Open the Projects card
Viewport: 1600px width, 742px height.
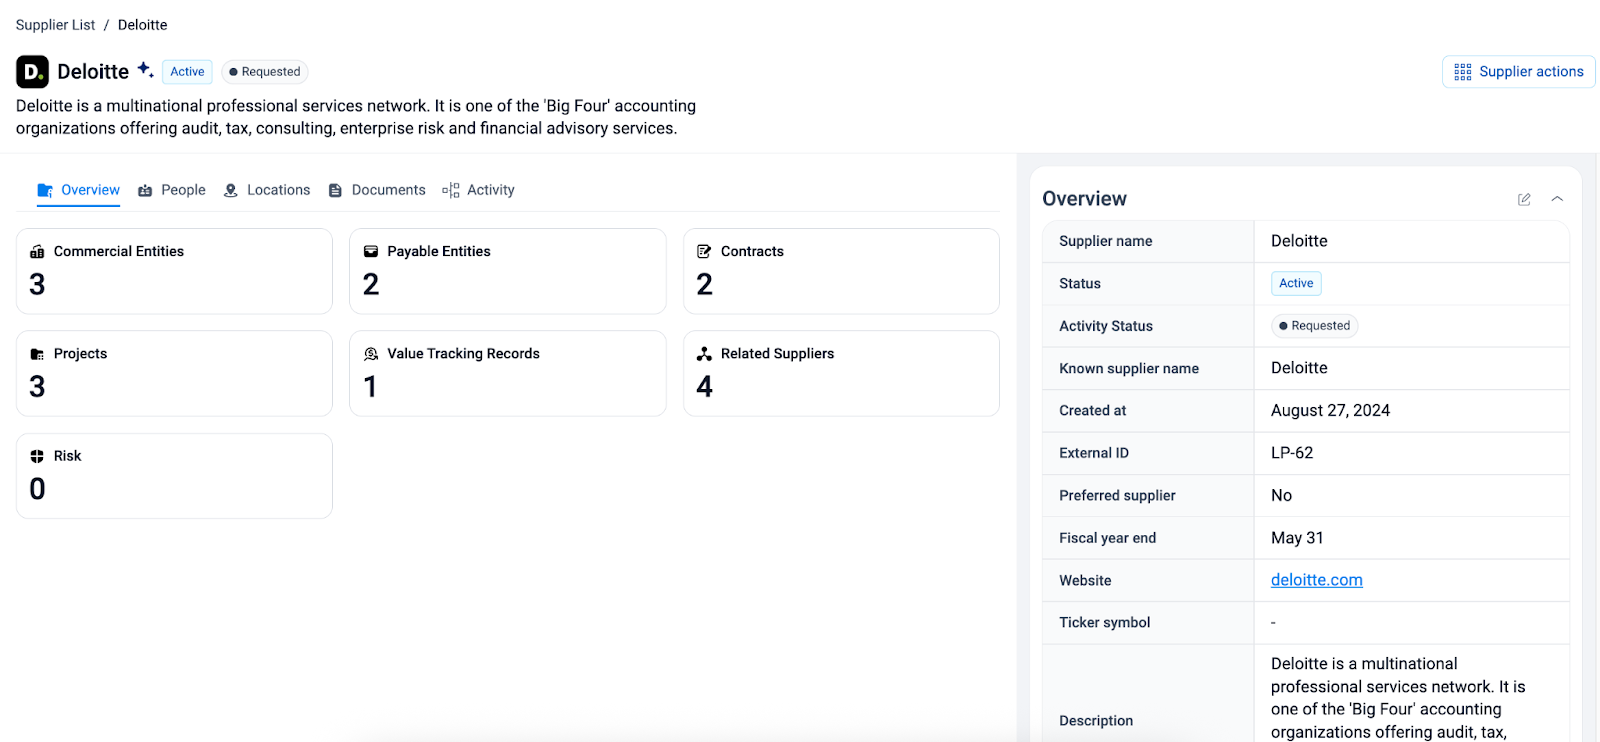174,373
